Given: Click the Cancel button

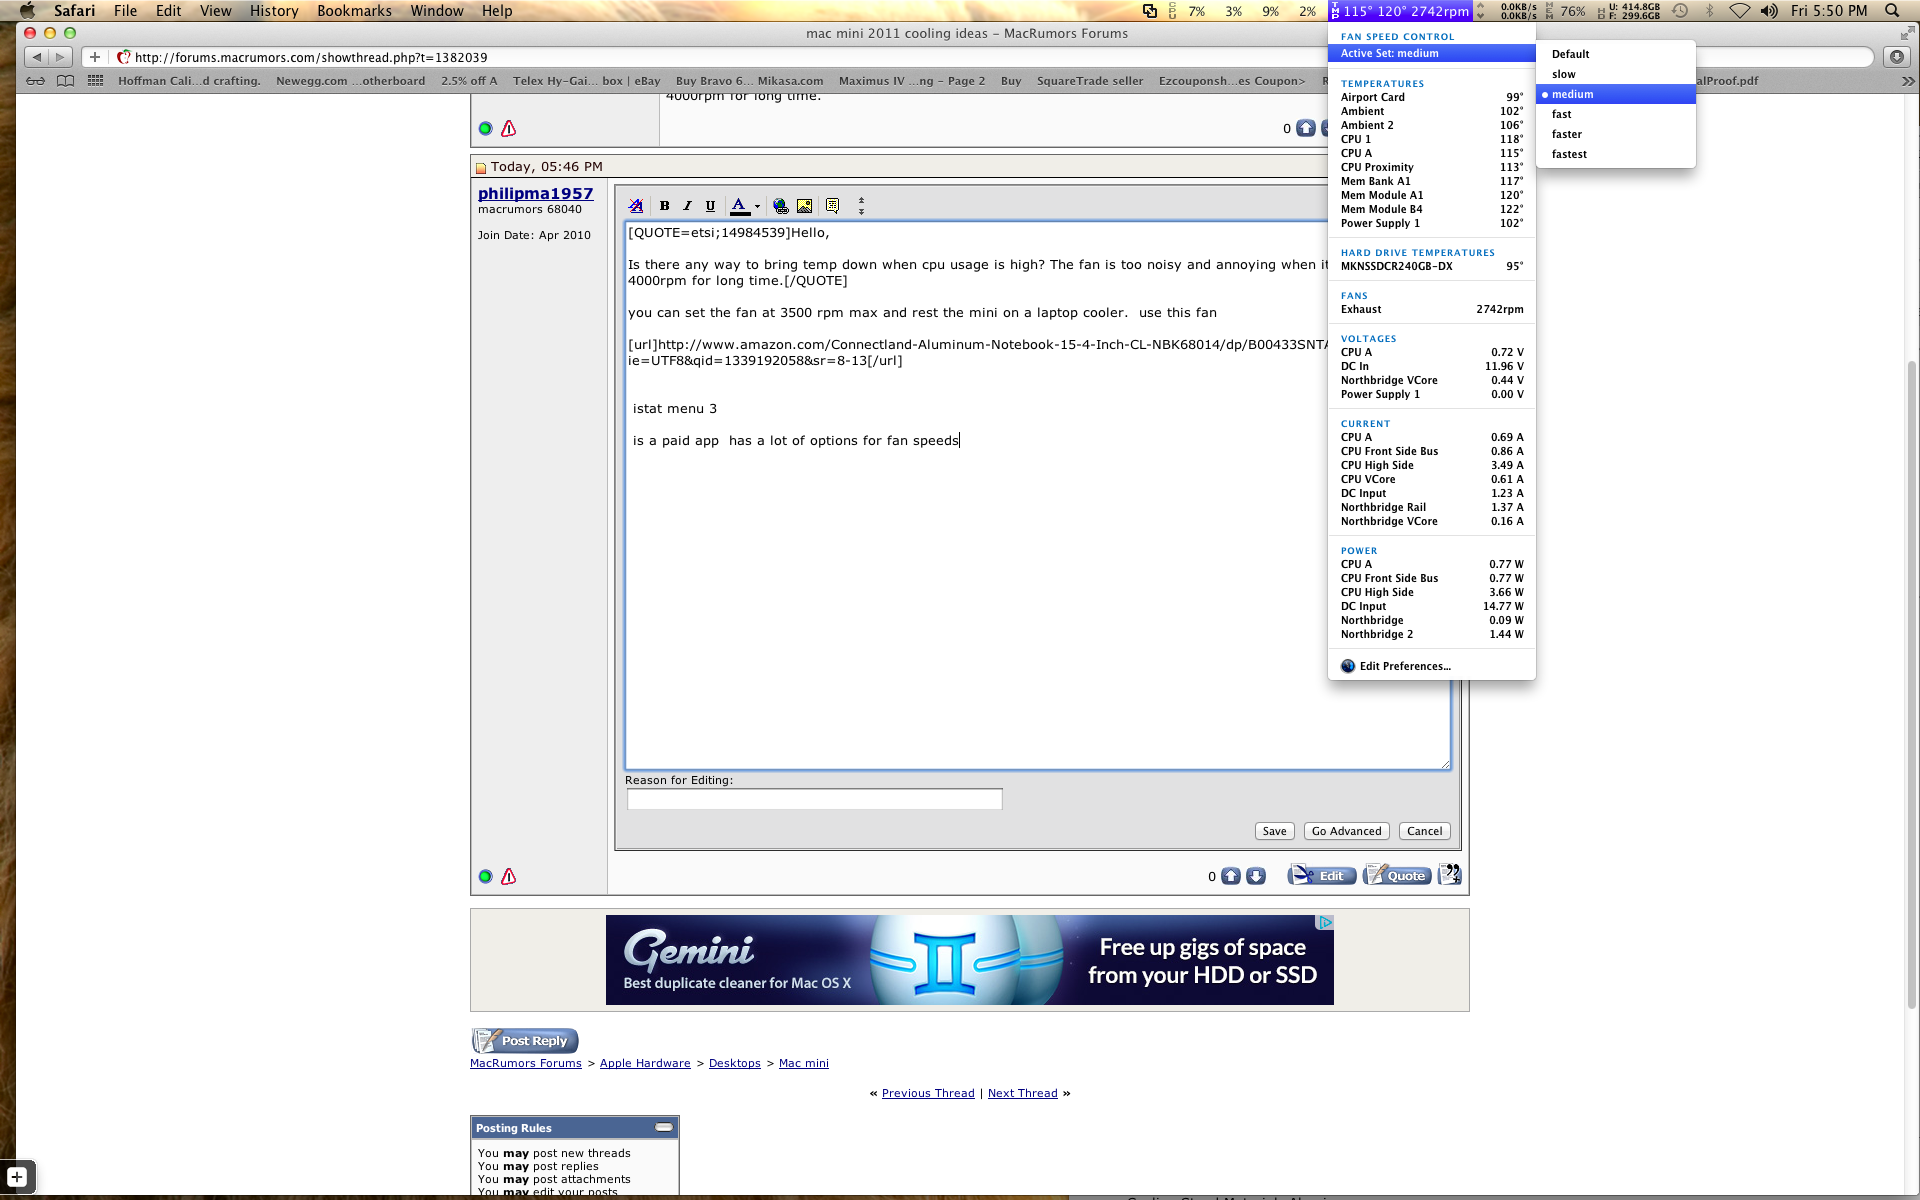Looking at the screenshot, I should click(1424, 831).
